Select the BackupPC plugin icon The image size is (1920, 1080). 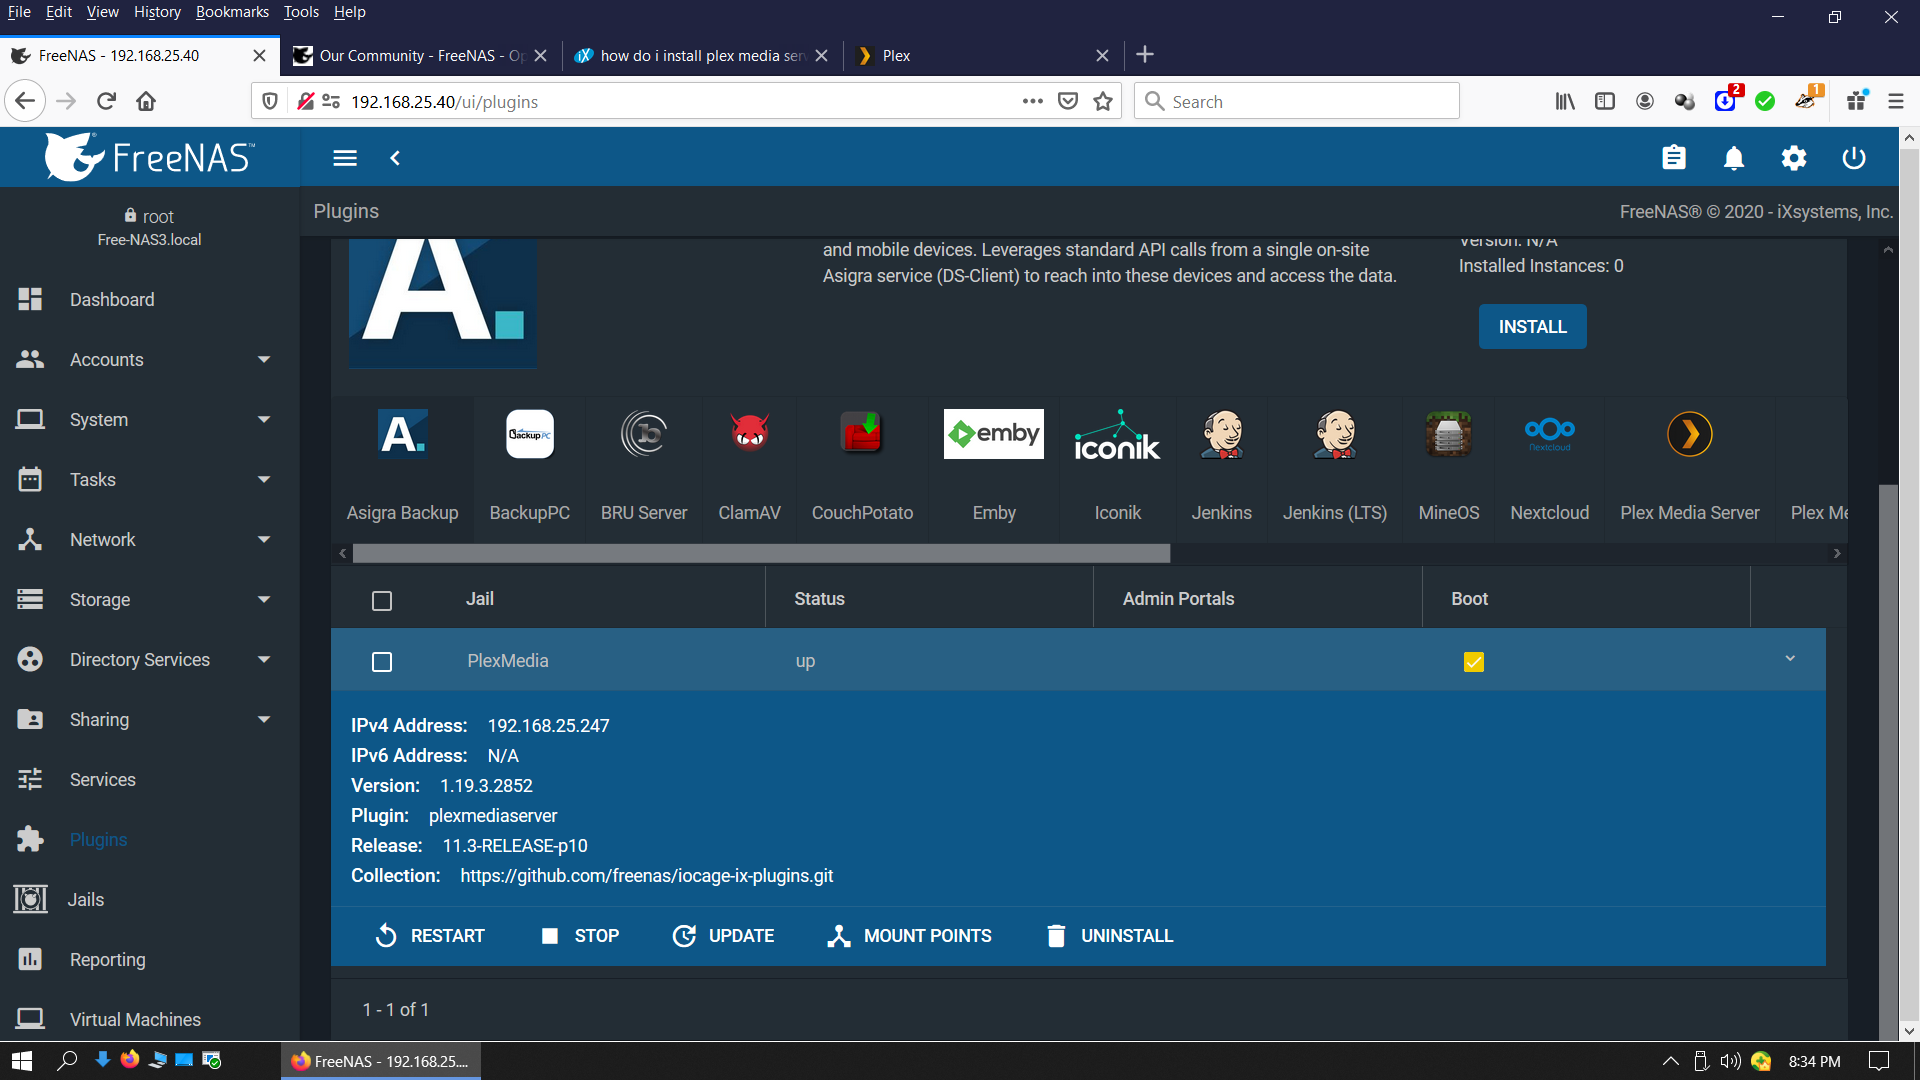pyautogui.click(x=530, y=434)
